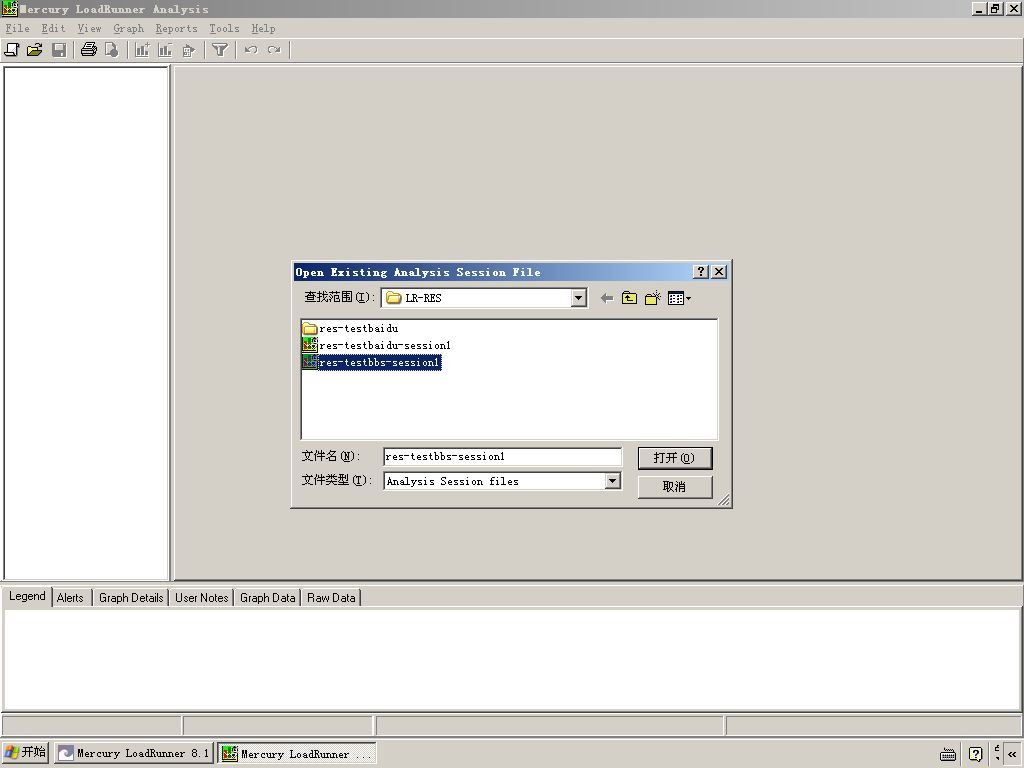Click the Undo arrow toolbar icon
This screenshot has height=768, width=1024.
(251, 50)
